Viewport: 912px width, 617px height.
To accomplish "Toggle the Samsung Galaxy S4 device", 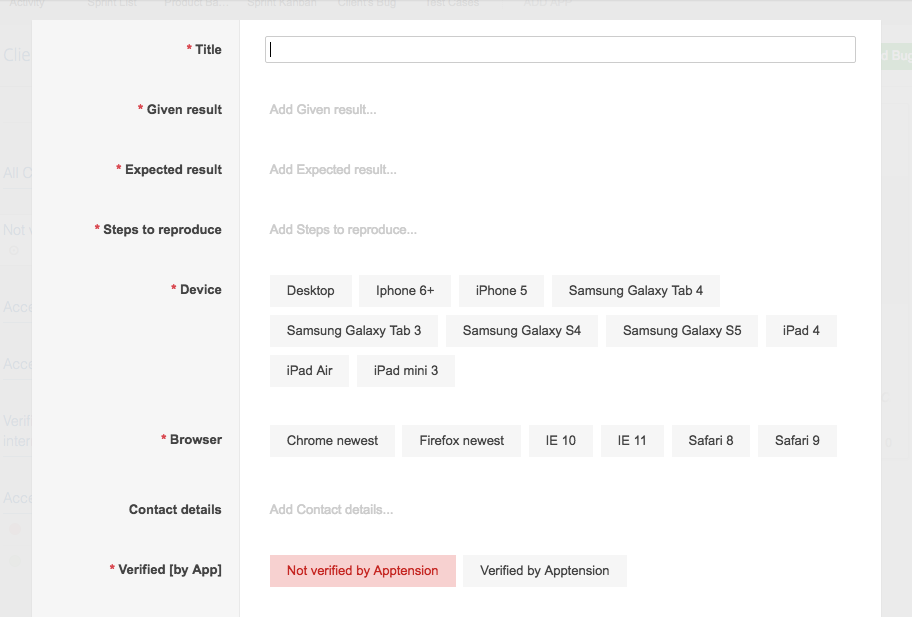I will 521,330.
